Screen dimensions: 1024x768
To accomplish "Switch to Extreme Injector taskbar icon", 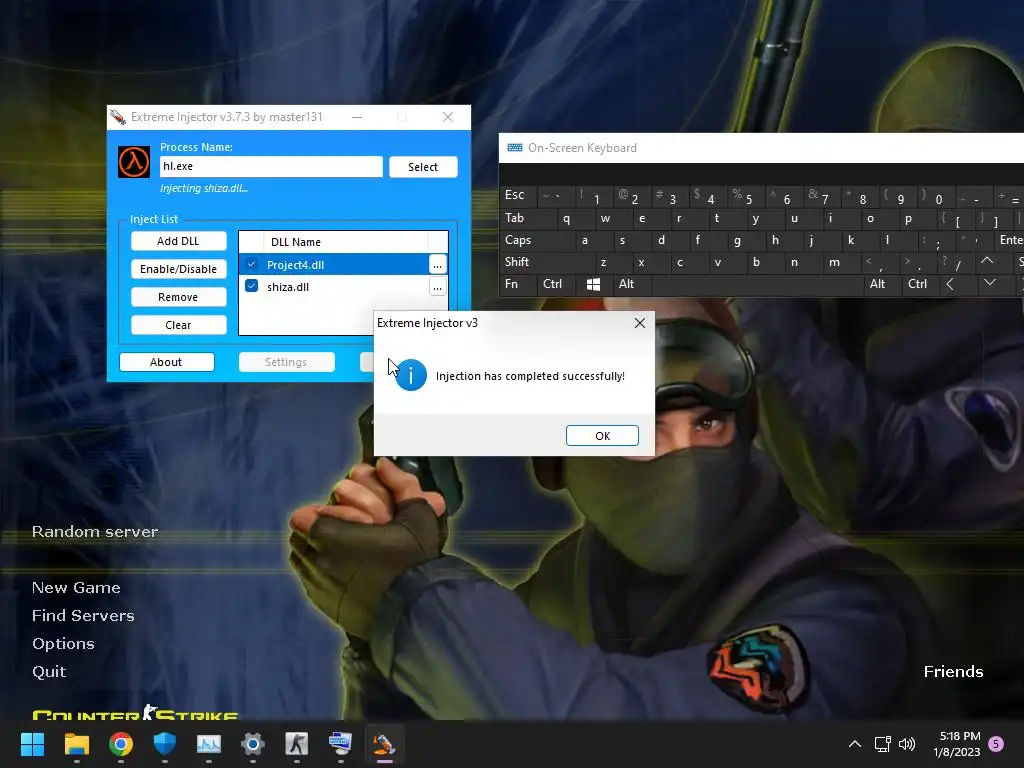I will (x=384, y=744).
